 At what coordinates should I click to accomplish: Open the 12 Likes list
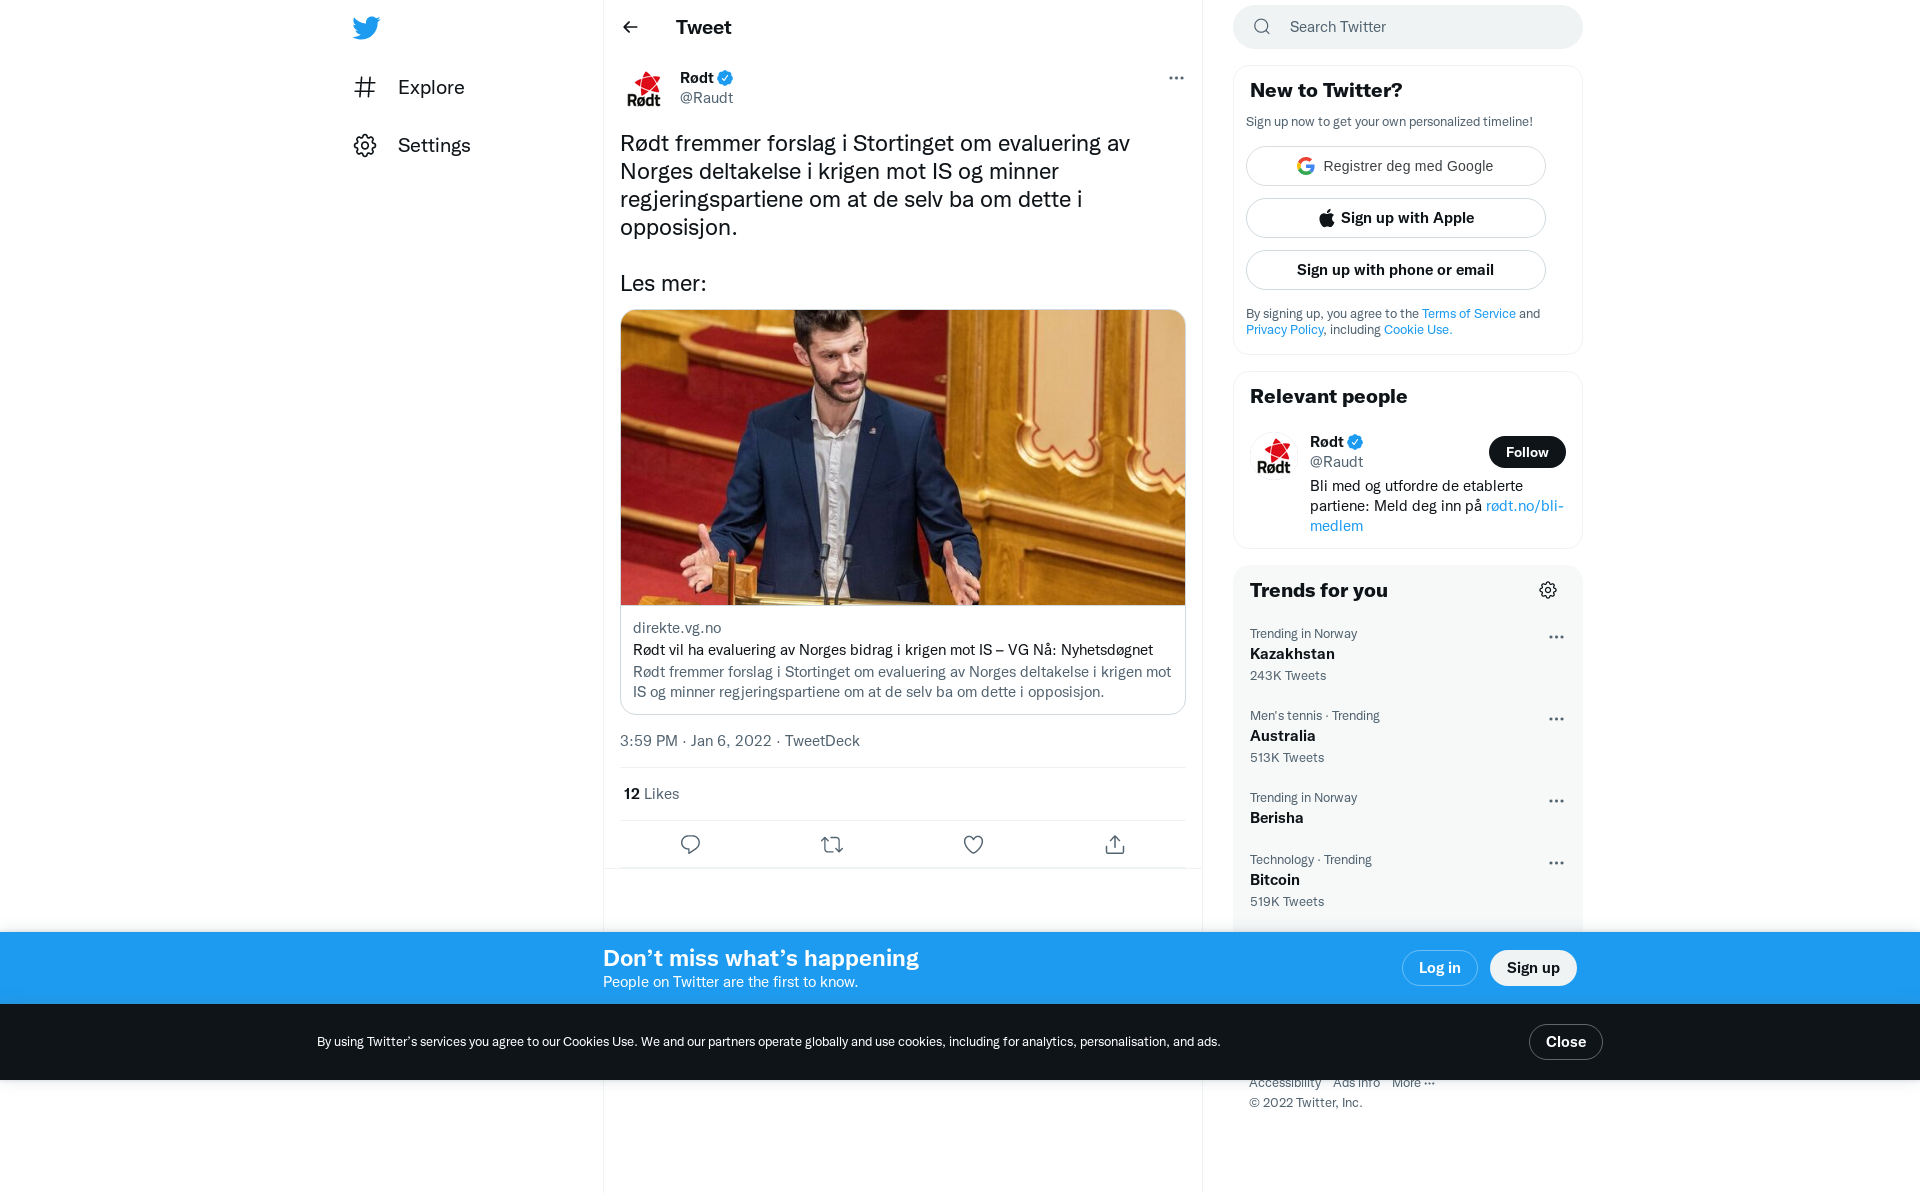tap(651, 794)
